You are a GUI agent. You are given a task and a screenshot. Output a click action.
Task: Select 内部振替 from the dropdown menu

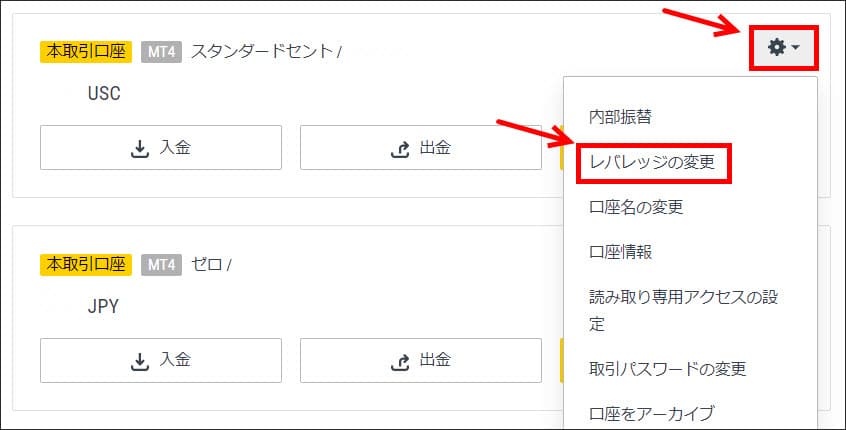coord(620,116)
